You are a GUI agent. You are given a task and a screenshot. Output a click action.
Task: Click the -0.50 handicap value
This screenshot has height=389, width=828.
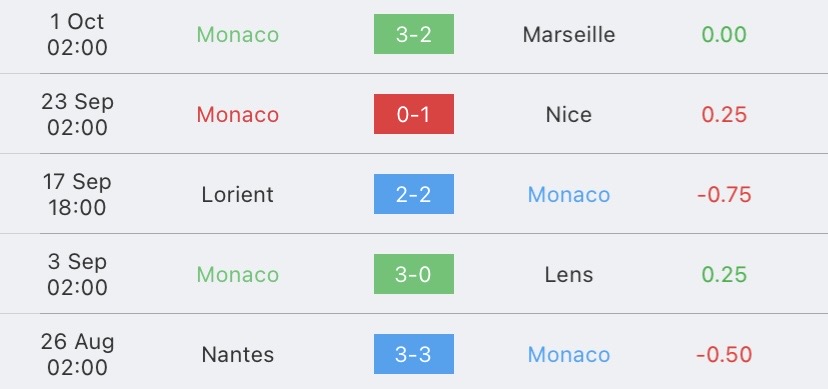[724, 355]
